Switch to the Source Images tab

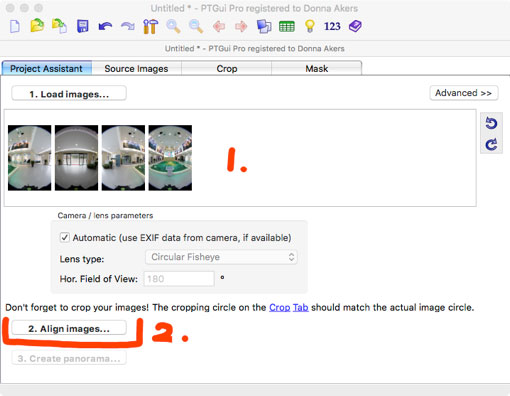[136, 68]
